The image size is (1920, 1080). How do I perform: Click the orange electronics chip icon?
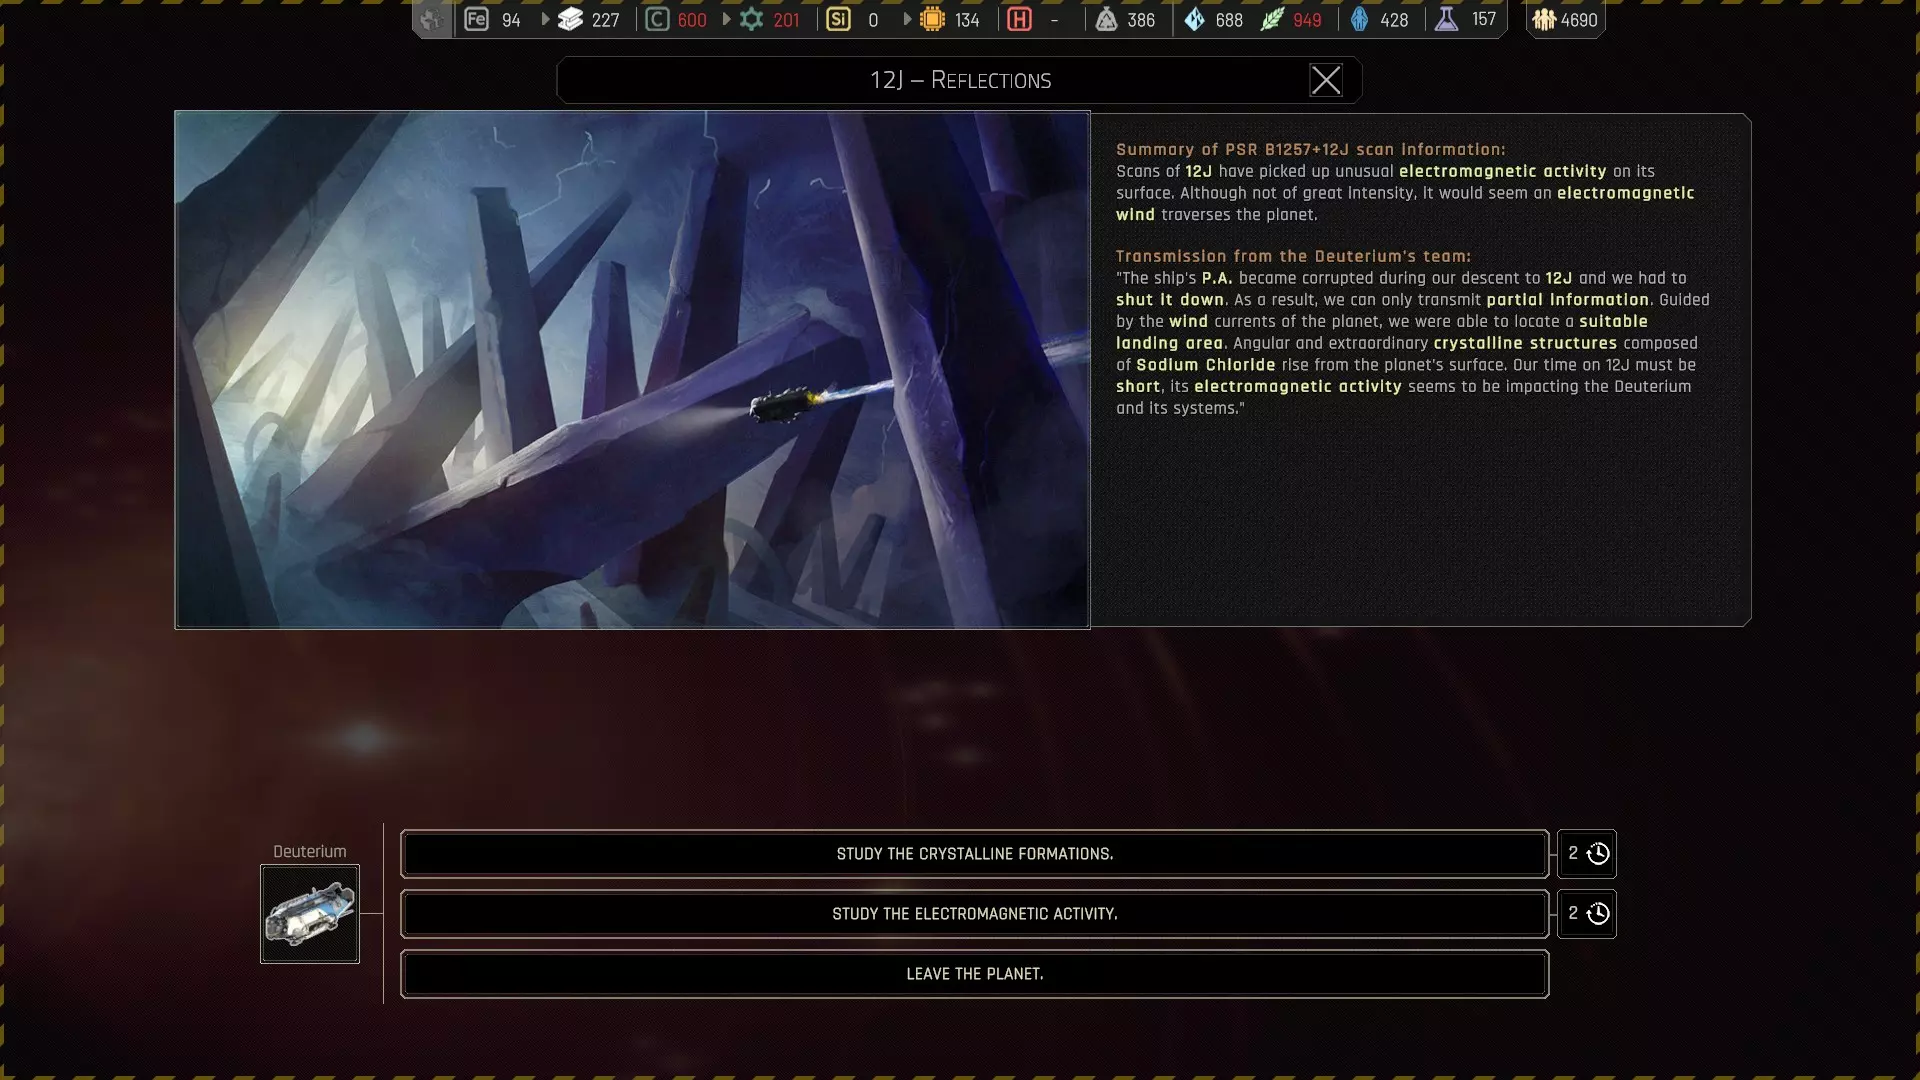click(x=932, y=19)
